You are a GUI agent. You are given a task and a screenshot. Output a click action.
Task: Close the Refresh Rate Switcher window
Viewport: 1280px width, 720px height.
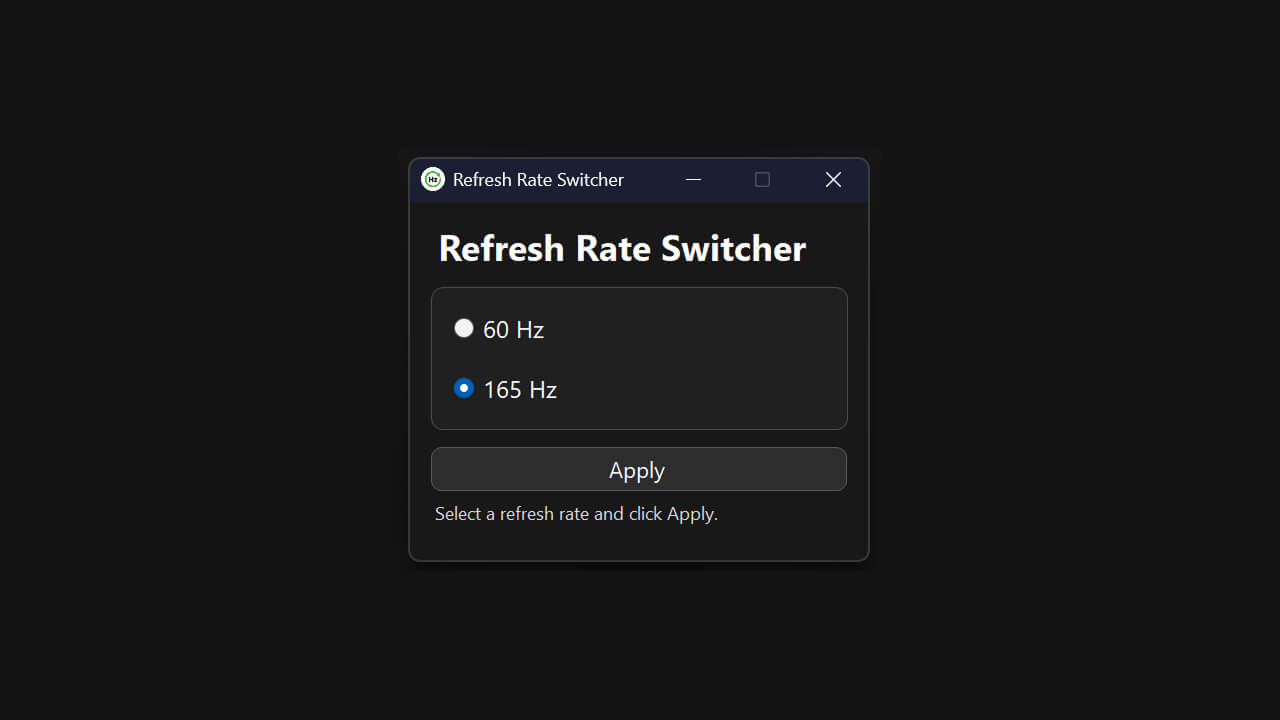pos(833,179)
